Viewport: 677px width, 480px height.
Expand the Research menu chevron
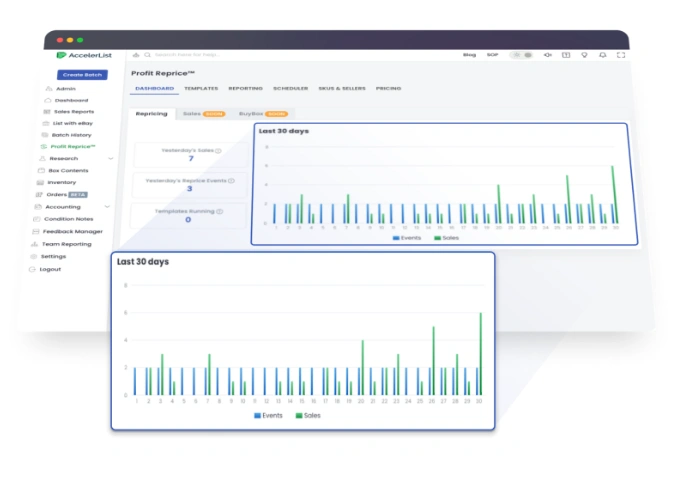(x=111, y=158)
